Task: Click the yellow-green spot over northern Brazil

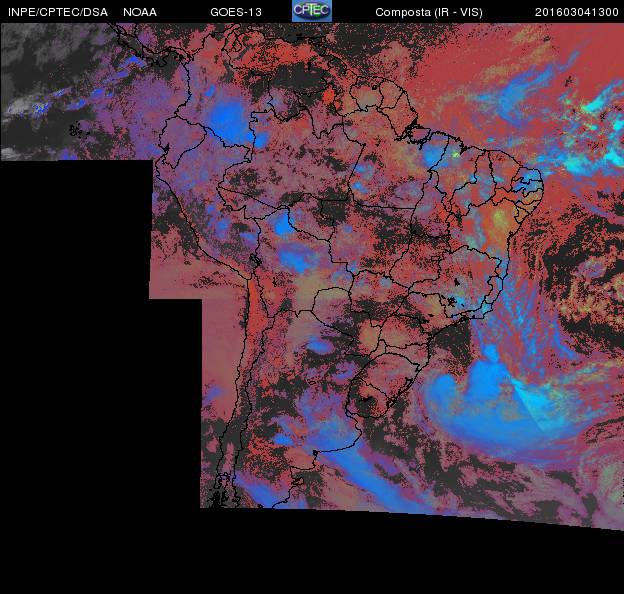Action: (456, 155)
